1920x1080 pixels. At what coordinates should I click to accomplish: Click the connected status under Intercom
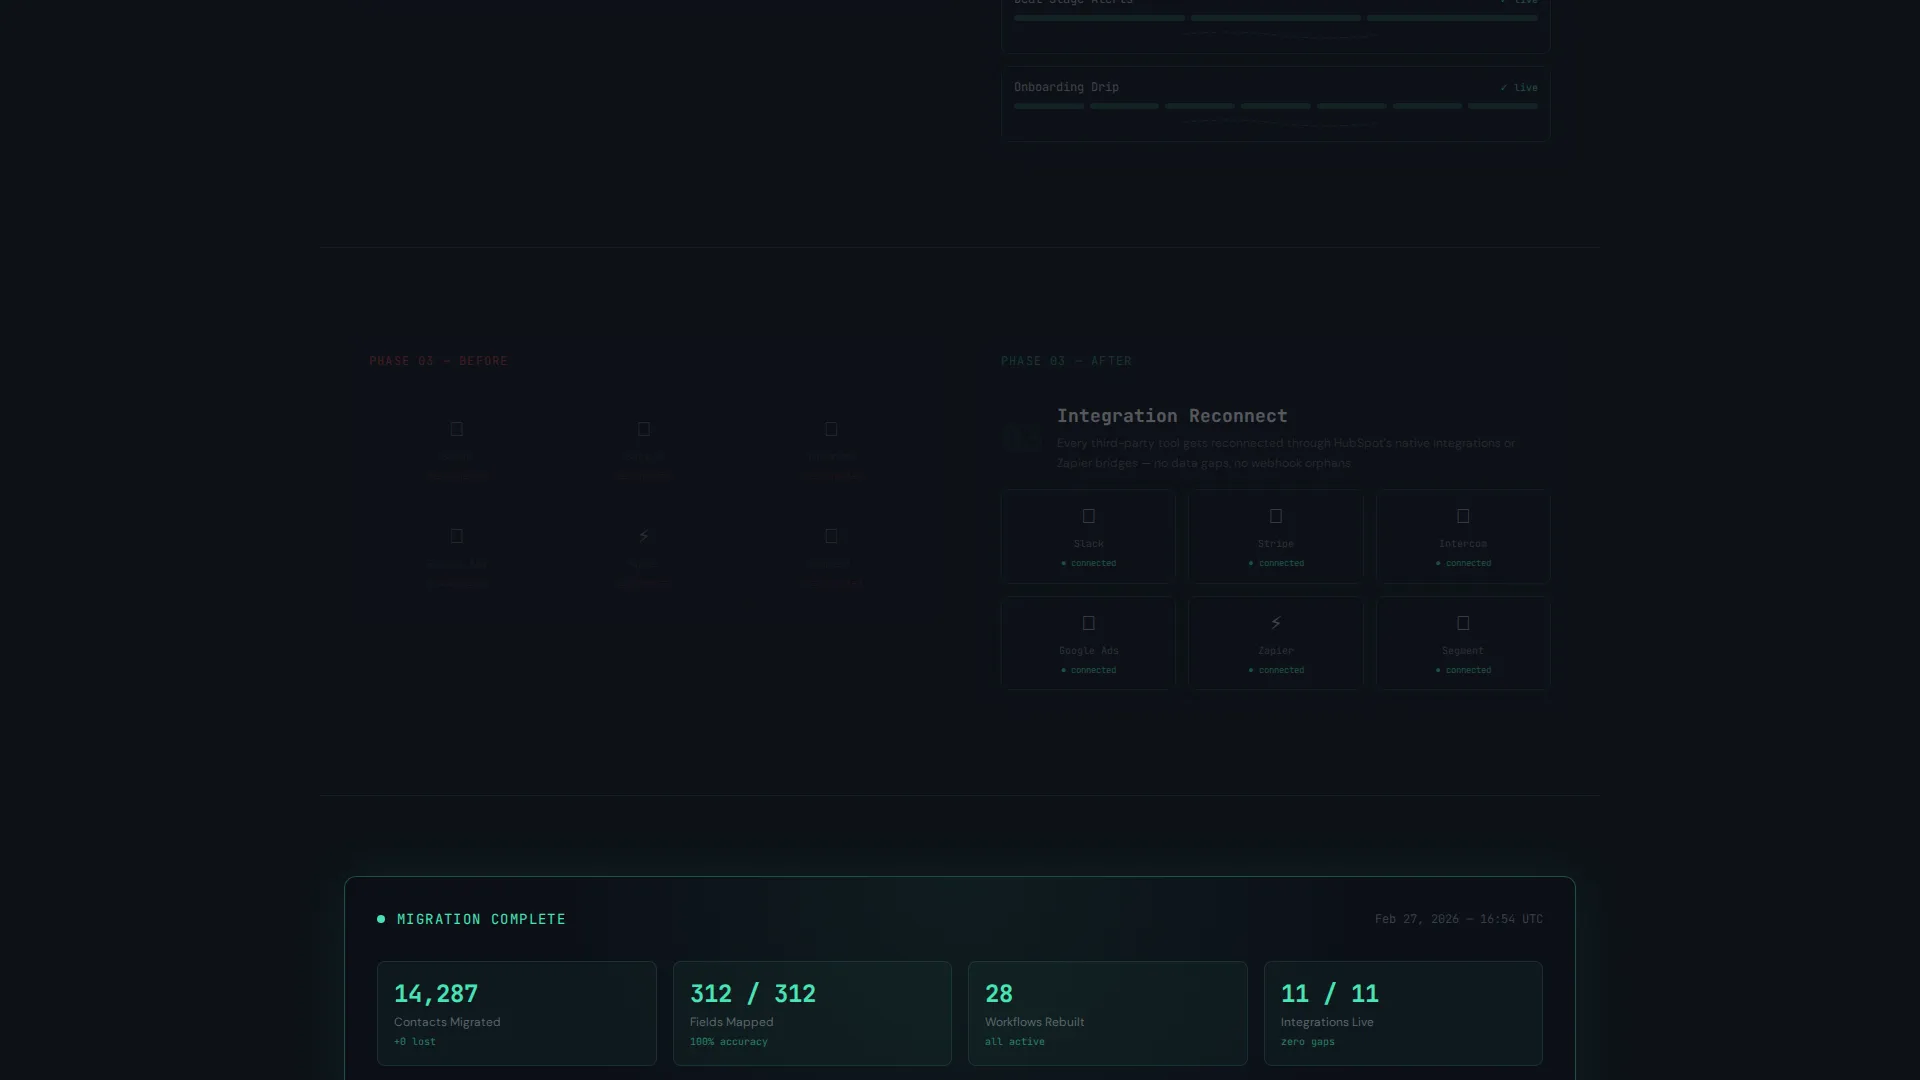coord(1463,563)
